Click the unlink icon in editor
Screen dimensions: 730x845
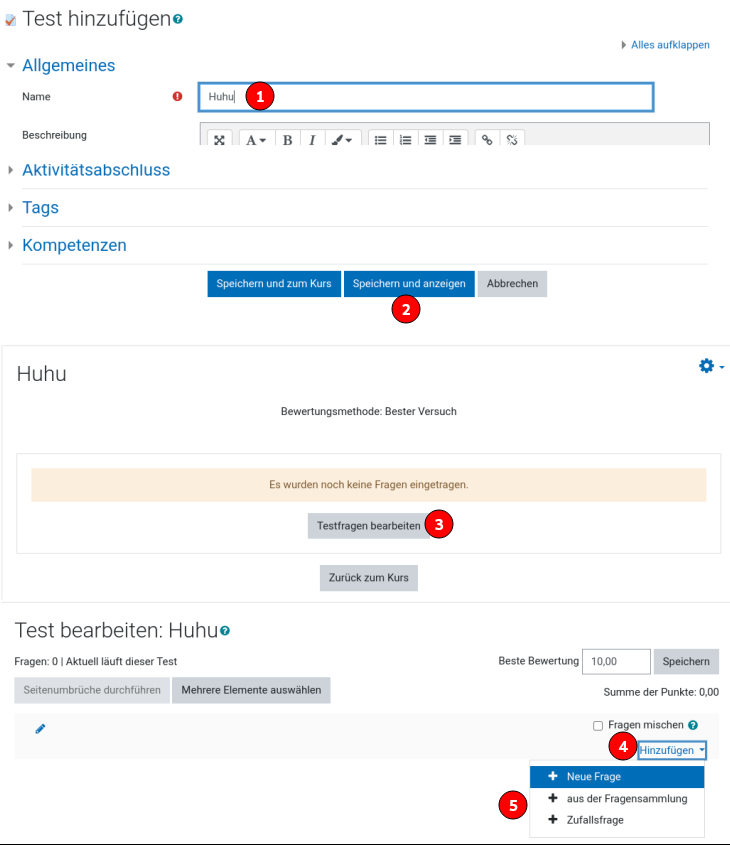coord(511,140)
